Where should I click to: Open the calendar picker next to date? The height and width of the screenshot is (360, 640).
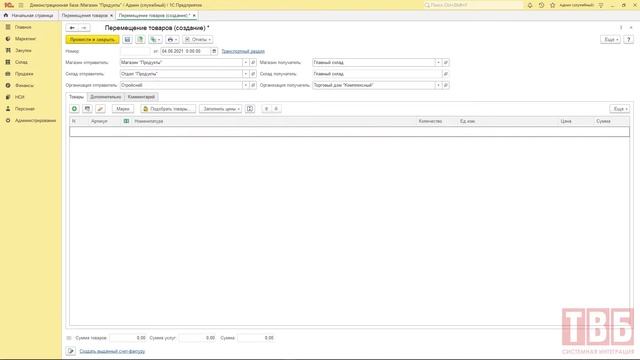coord(214,51)
